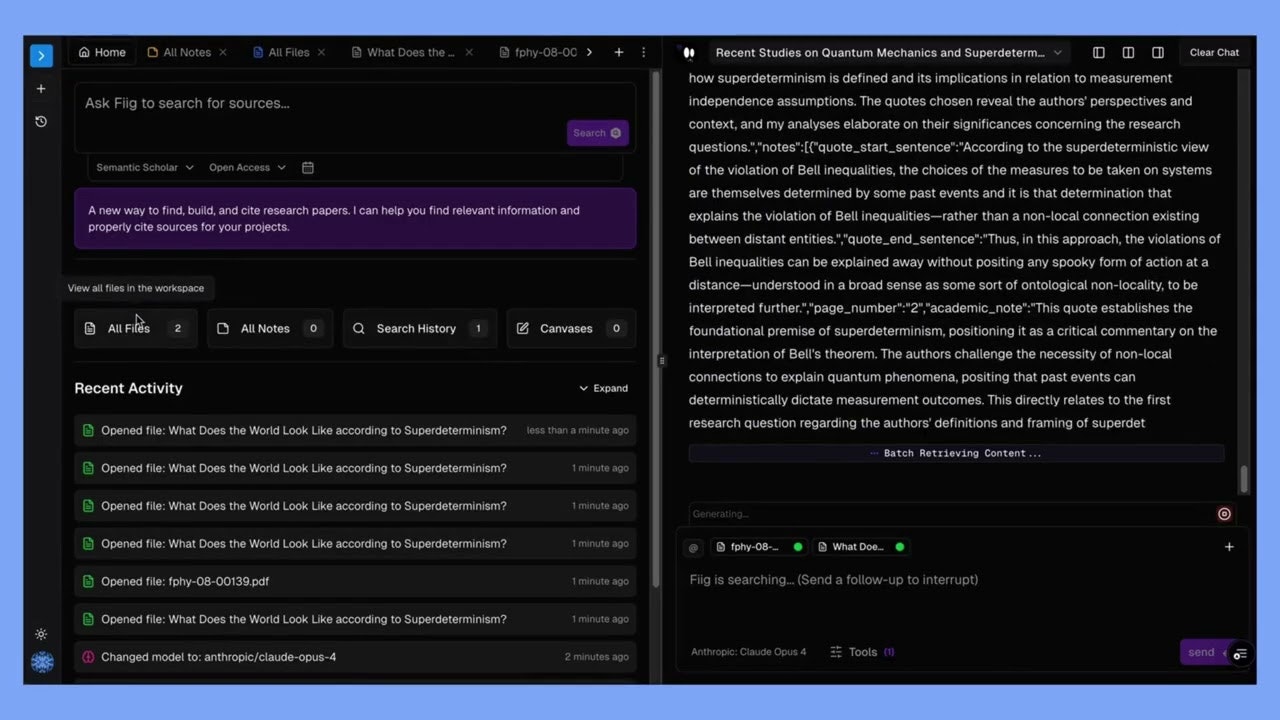This screenshot has height=720, width=1280.
Task: Select the 'What Doe...' attached file chip
Action: 862,547
